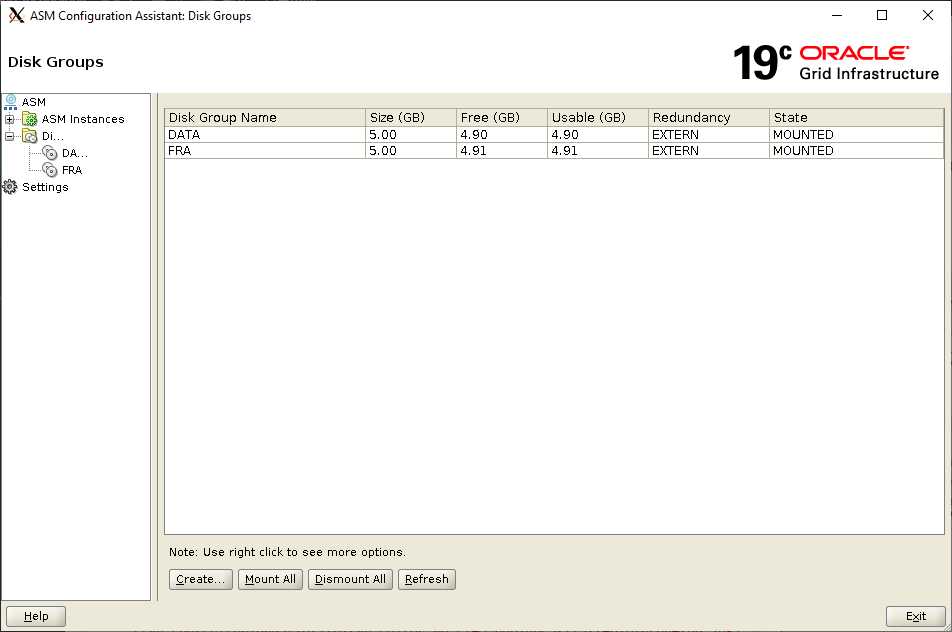
Task: Click MOUNTED state in the FRA row
Action: coord(857,151)
